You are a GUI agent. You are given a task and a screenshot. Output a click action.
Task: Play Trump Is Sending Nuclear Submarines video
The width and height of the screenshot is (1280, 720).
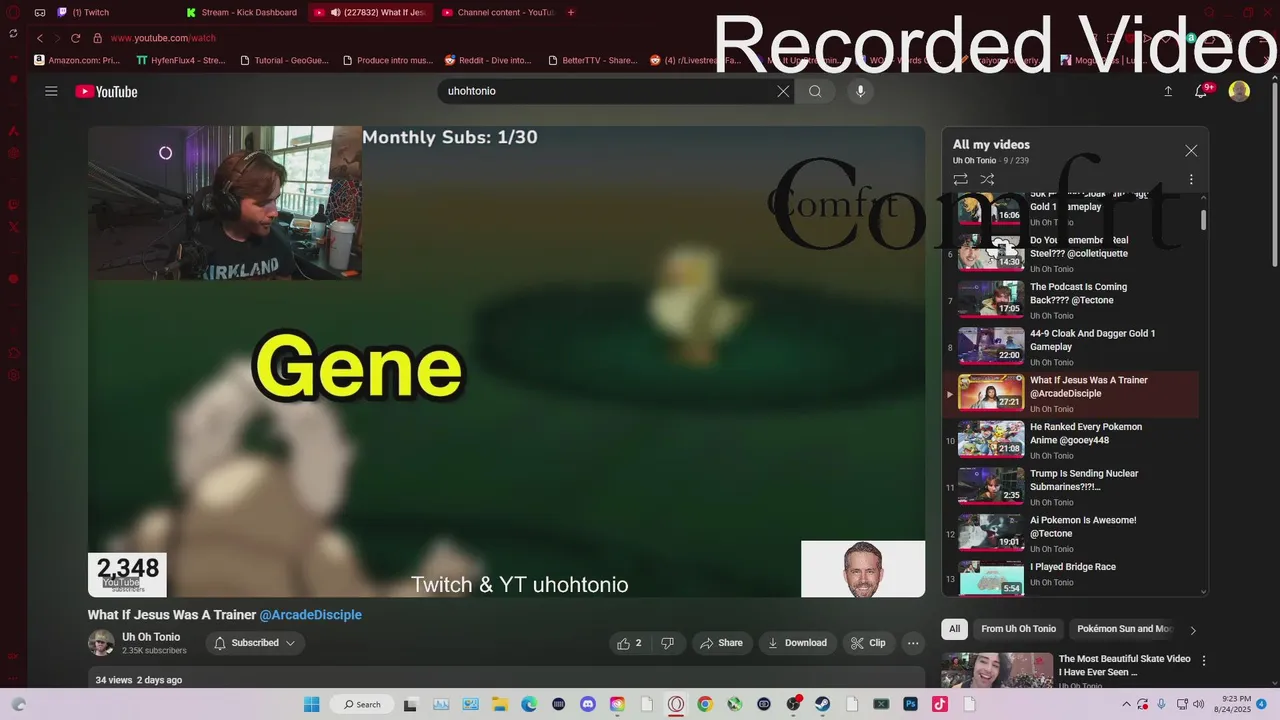click(1071, 487)
